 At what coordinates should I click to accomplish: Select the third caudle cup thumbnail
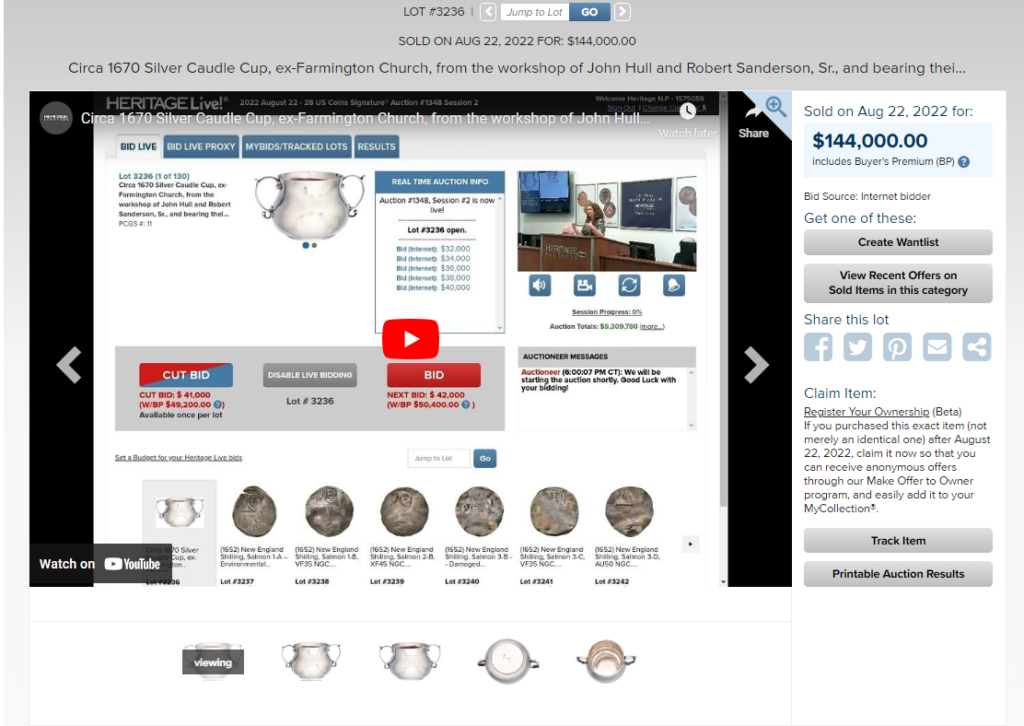tap(409, 661)
